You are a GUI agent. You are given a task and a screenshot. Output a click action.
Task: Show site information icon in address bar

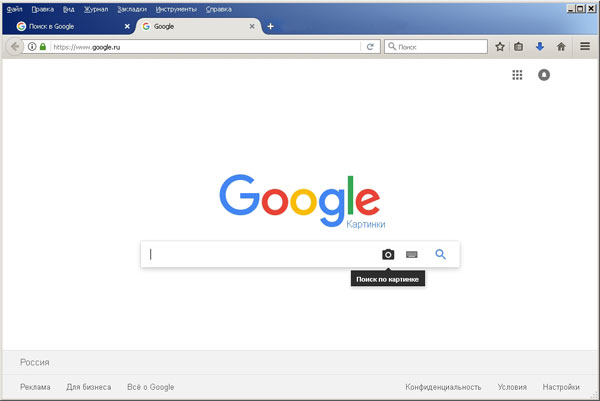(32, 47)
